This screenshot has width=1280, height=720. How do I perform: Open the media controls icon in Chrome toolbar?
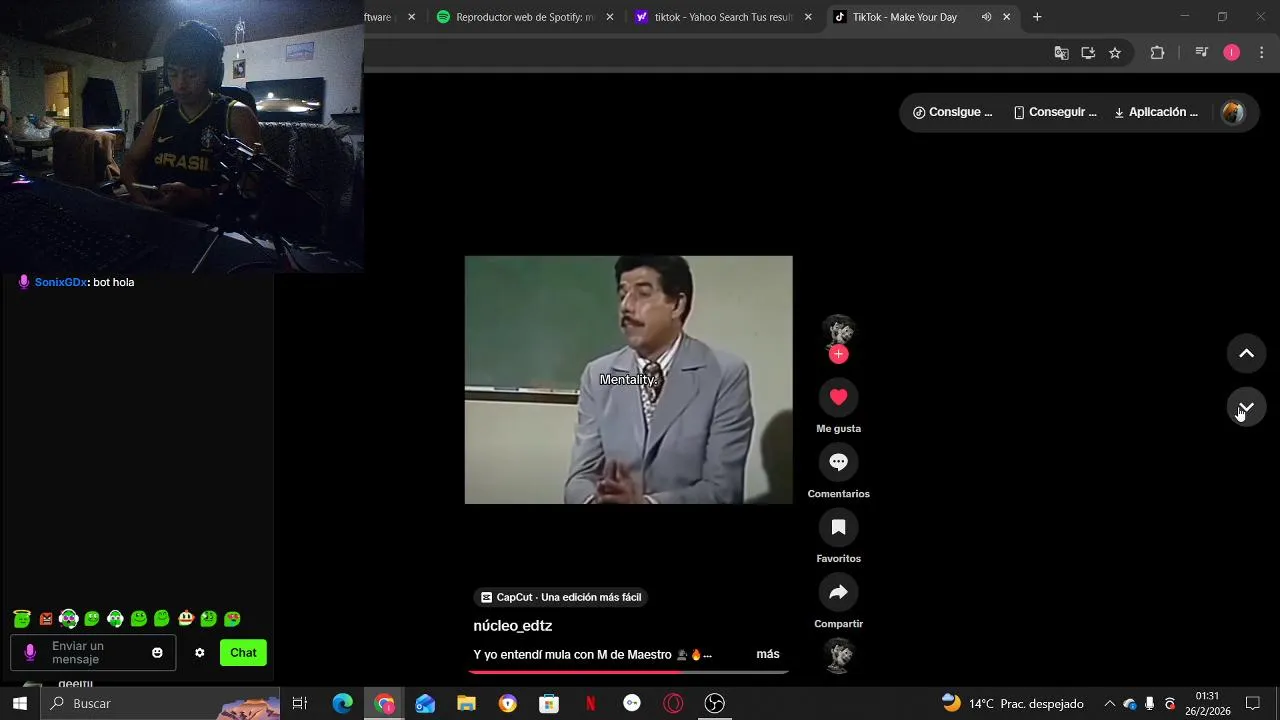(x=1202, y=53)
